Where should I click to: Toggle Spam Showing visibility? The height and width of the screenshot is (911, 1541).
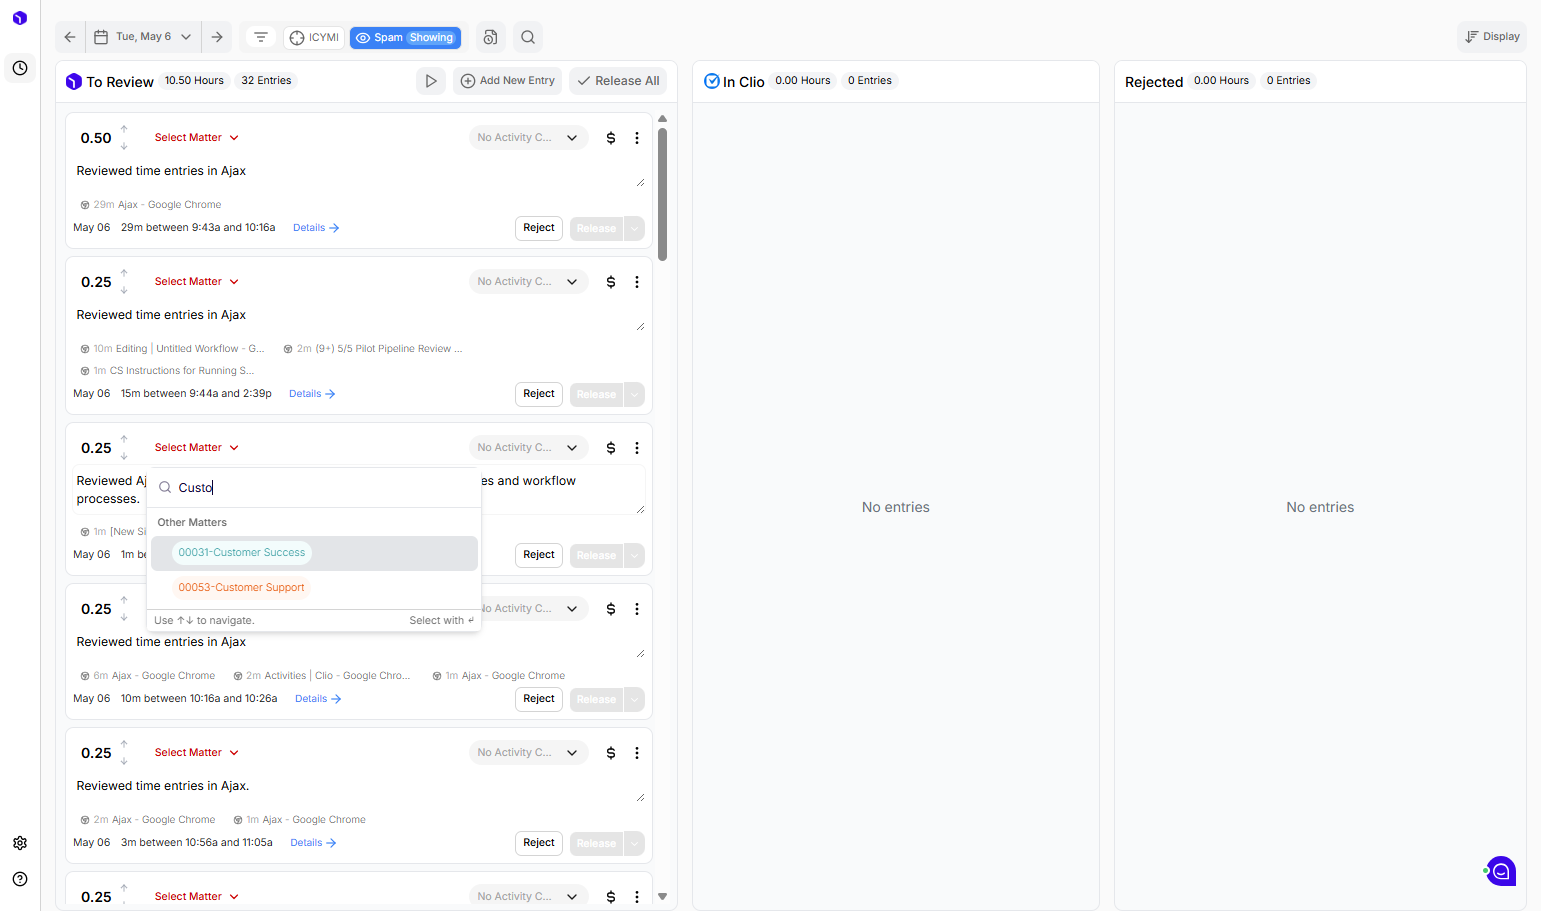406,38
